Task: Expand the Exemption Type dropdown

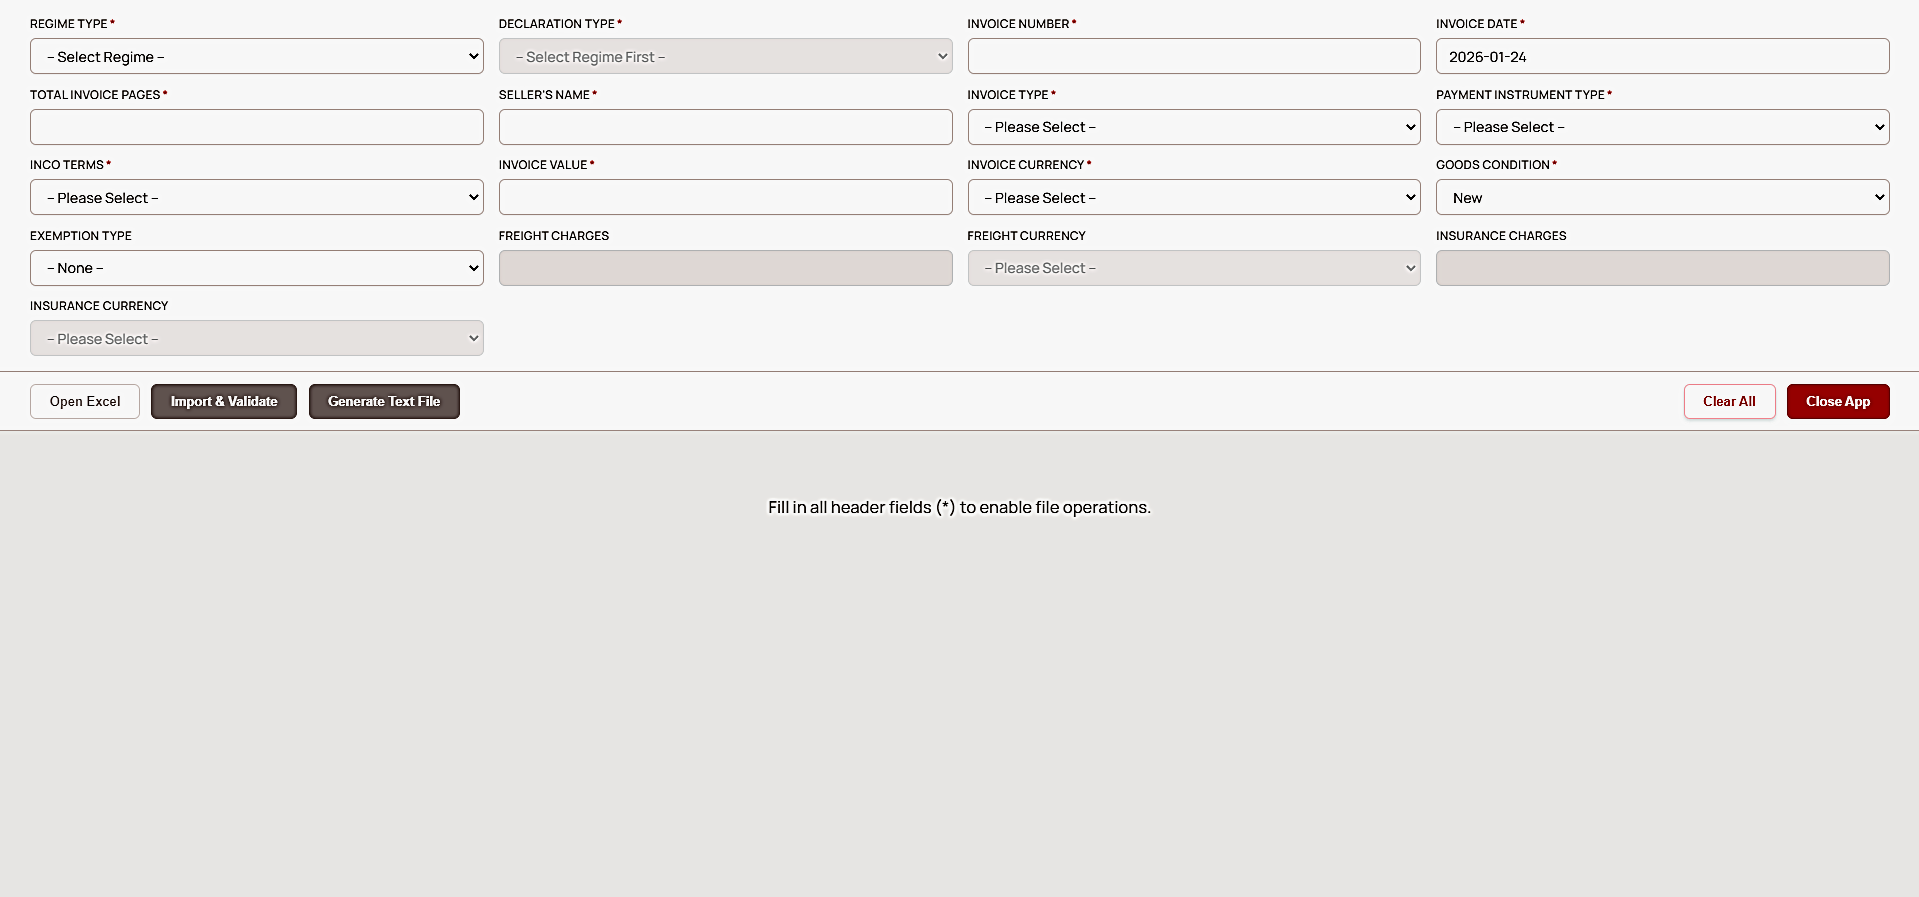Action: pyautogui.click(x=256, y=268)
